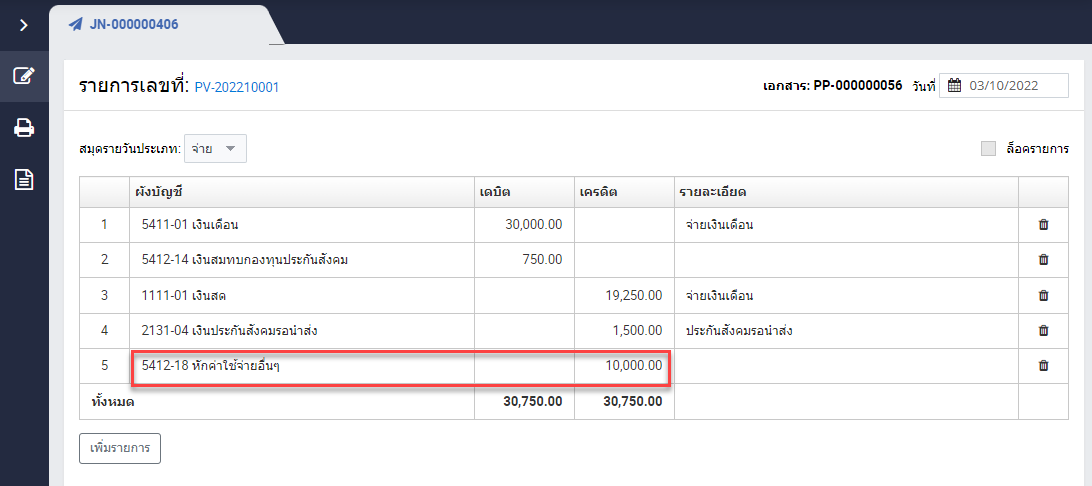Open the journal type dropdown จ่าย
Viewport: 1092px width, 486px height.
point(215,148)
